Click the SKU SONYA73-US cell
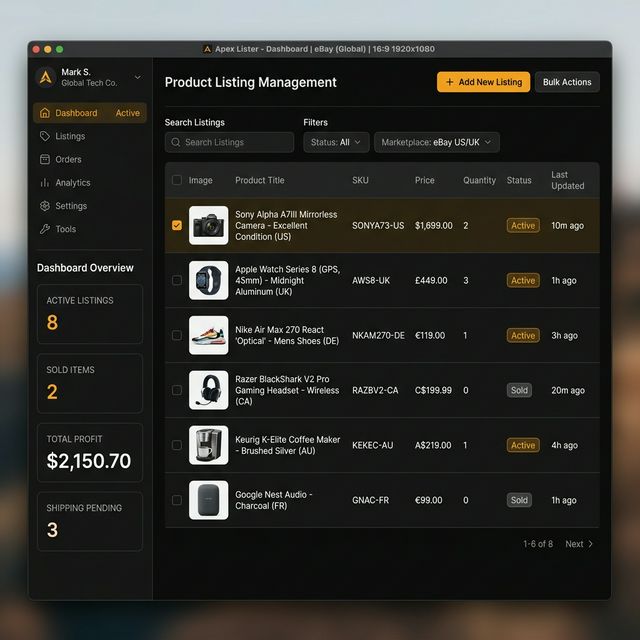This screenshot has width=640, height=640. 378,226
